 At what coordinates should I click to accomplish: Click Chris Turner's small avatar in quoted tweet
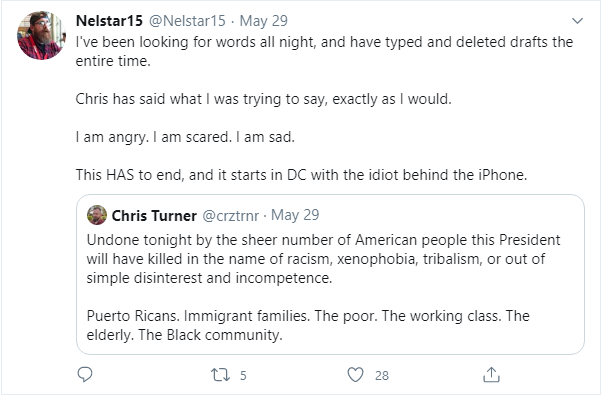click(97, 215)
